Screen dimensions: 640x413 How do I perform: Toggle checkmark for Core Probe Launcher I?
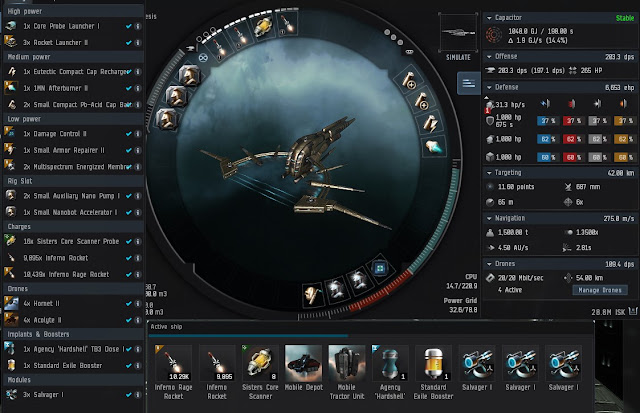coord(129,26)
